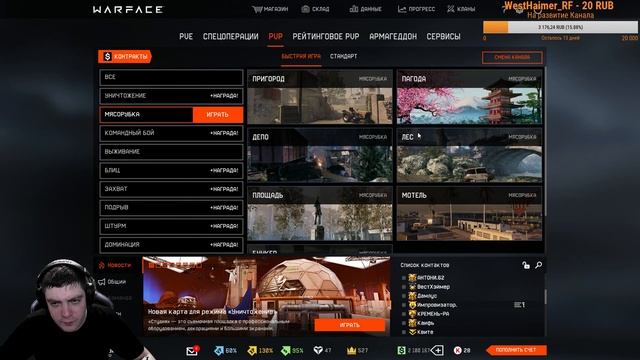Click the green 95% booster icon
This screenshot has height=360, width=640.
pos(286,350)
